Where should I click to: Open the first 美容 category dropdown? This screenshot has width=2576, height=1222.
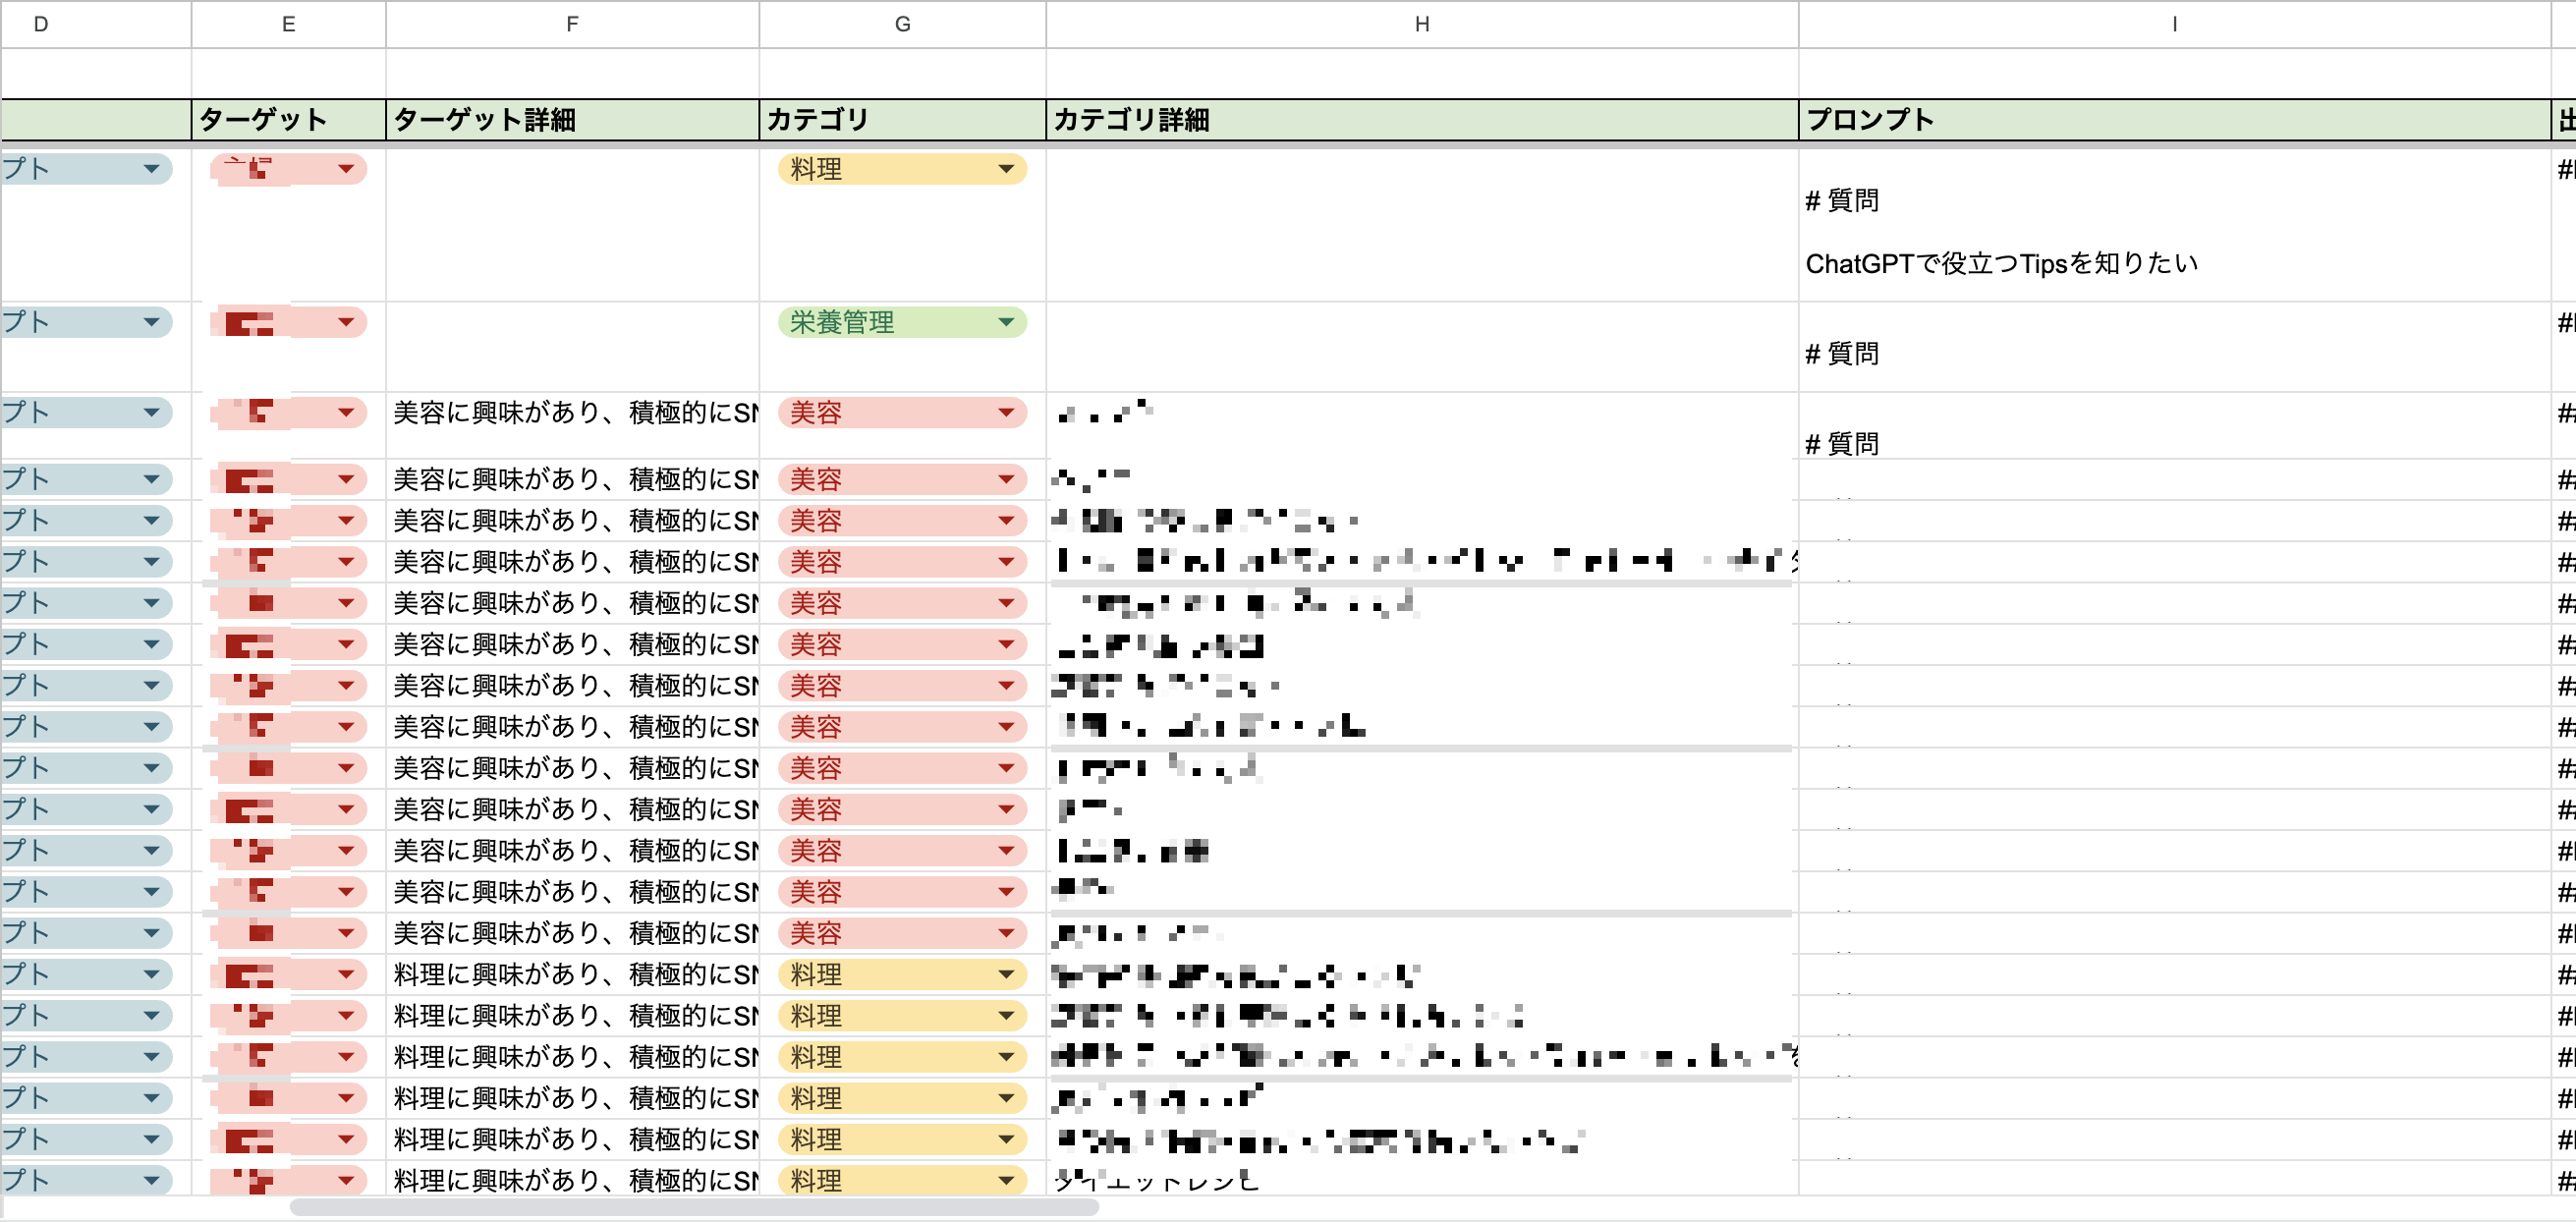point(1006,412)
